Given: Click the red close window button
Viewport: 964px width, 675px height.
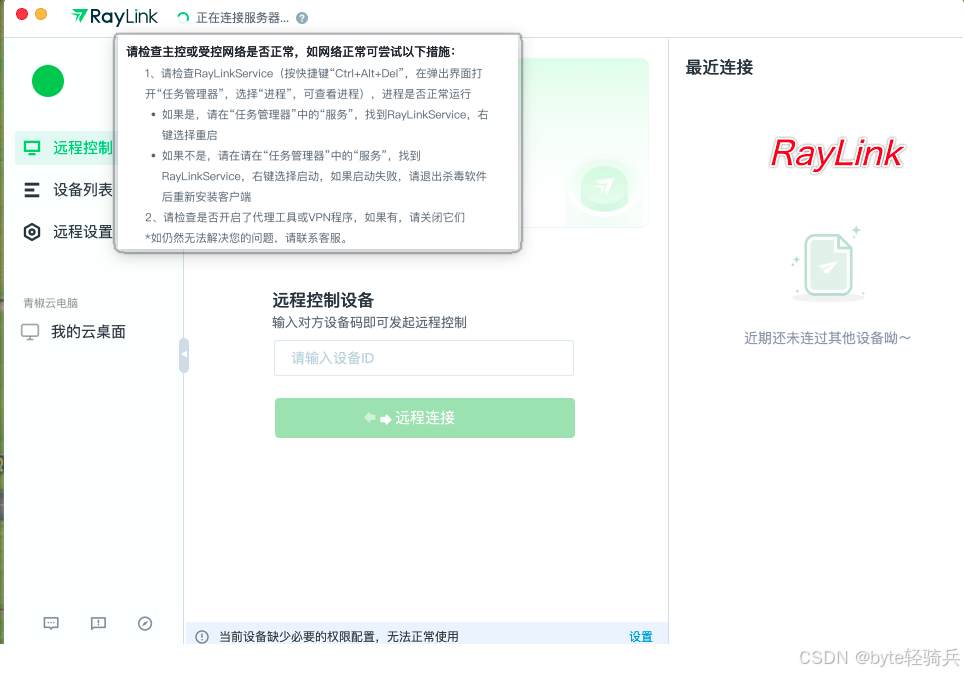Looking at the screenshot, I should pyautogui.click(x=22, y=14).
